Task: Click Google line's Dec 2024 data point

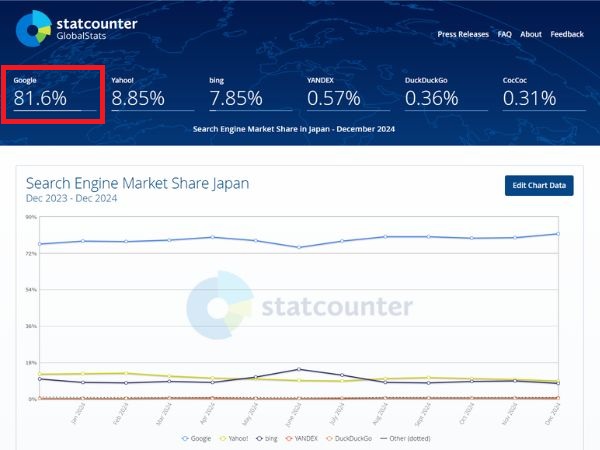Action: pos(557,234)
